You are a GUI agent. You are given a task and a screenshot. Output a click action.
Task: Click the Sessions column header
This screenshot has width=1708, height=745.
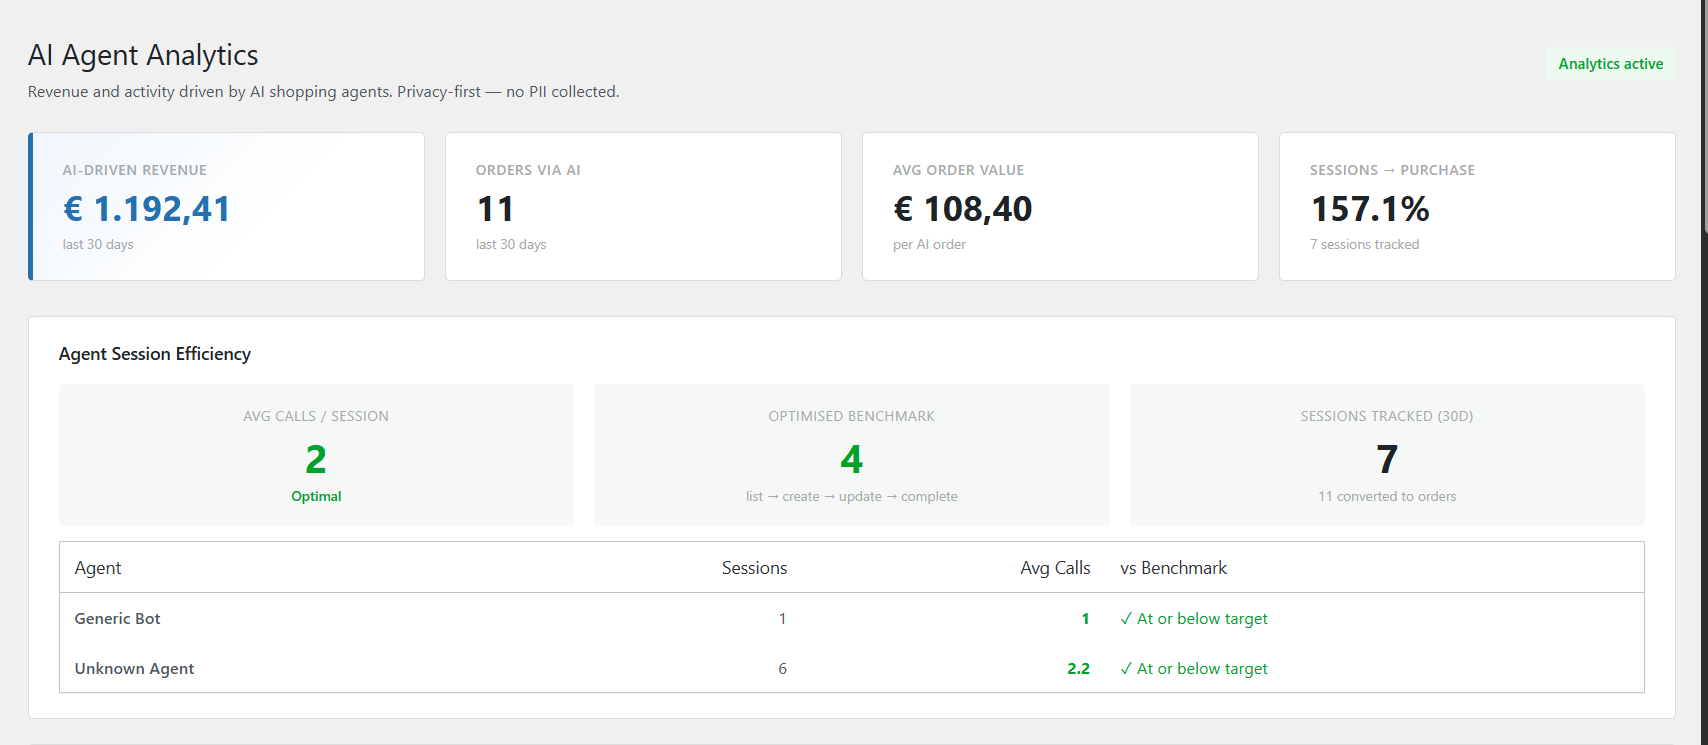coord(754,568)
